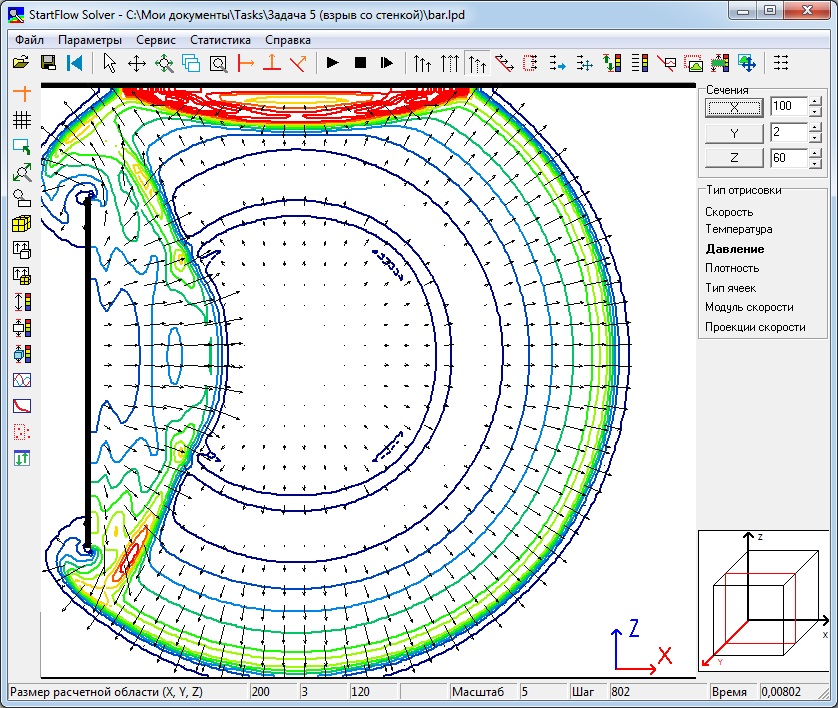
Task: Click the green up-down arrows icon
Action: (22, 458)
